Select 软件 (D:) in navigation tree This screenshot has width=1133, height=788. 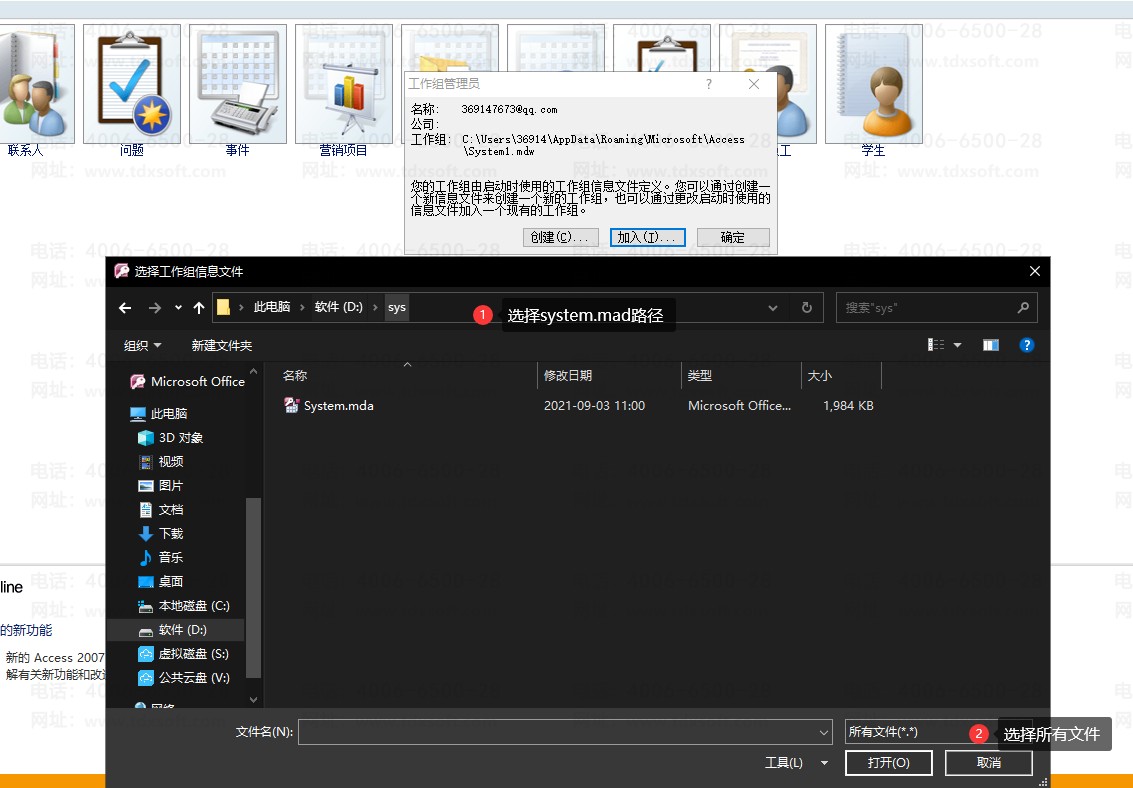coord(182,630)
